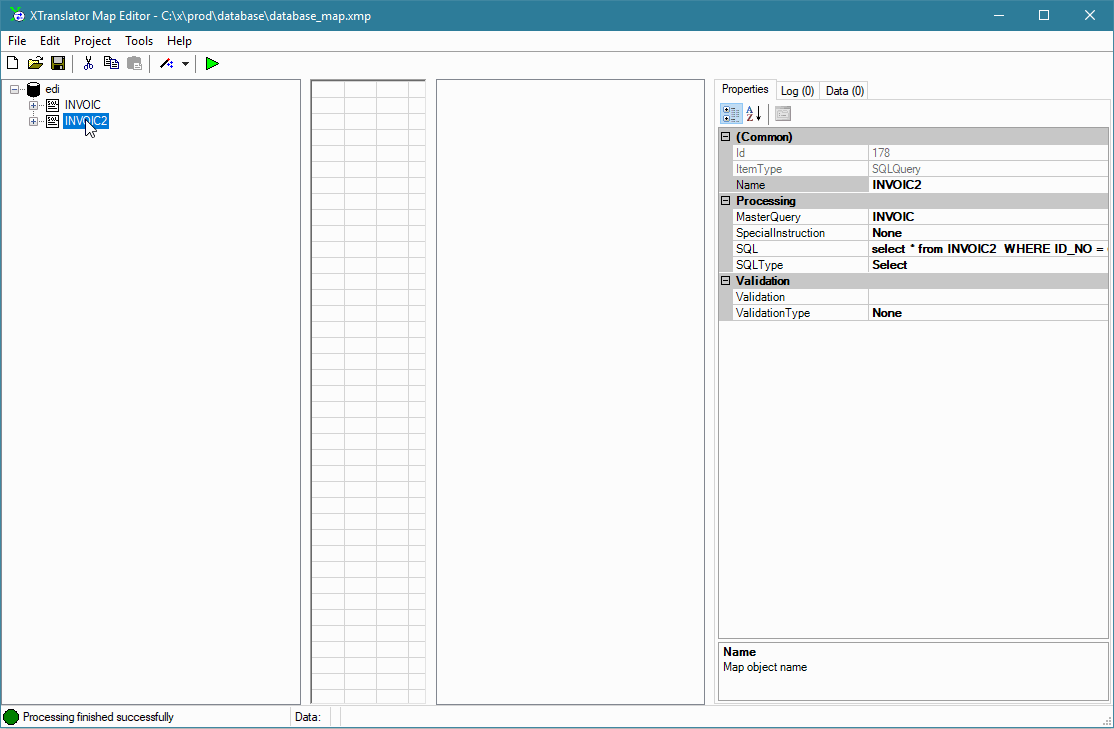This screenshot has height=729, width=1114.
Task: Change the SpecialInstruction value None
Action: [988, 233]
